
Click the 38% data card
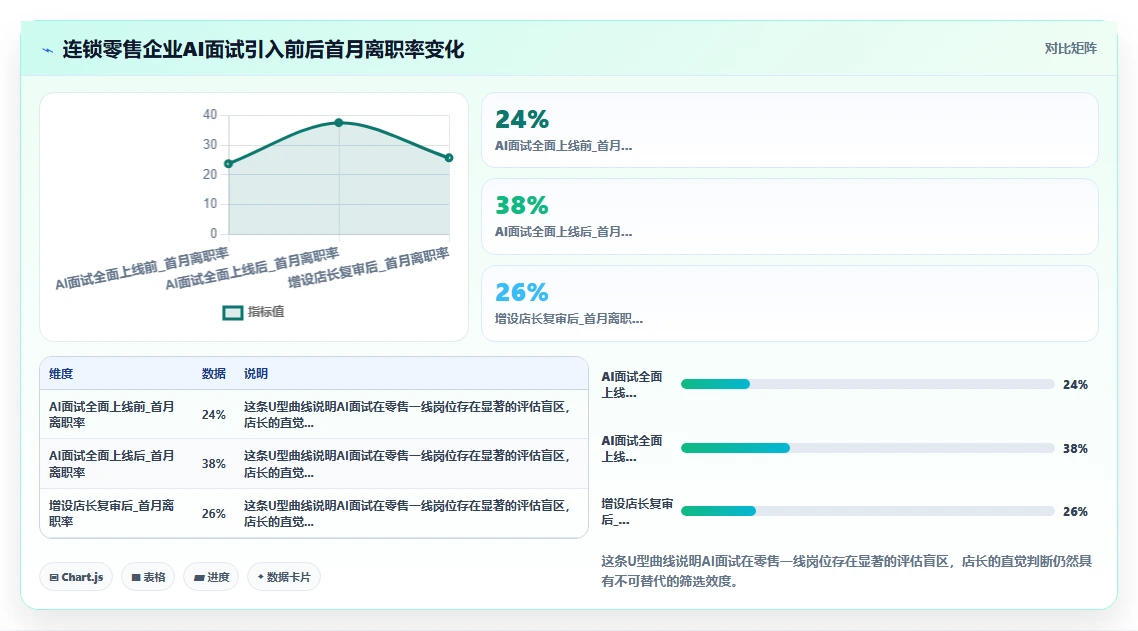tap(790, 216)
